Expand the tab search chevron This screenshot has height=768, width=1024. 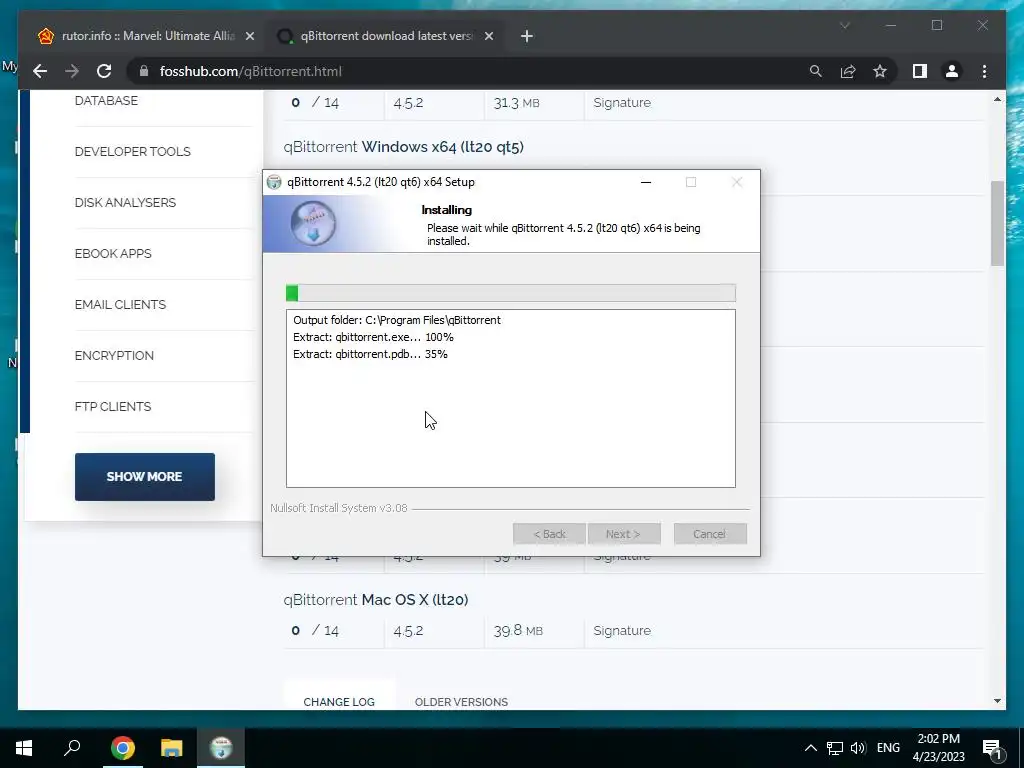click(x=844, y=25)
